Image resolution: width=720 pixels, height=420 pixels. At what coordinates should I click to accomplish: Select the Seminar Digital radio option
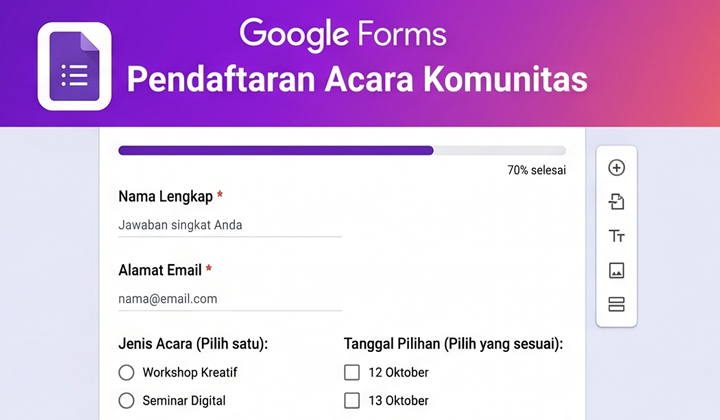[x=126, y=401]
